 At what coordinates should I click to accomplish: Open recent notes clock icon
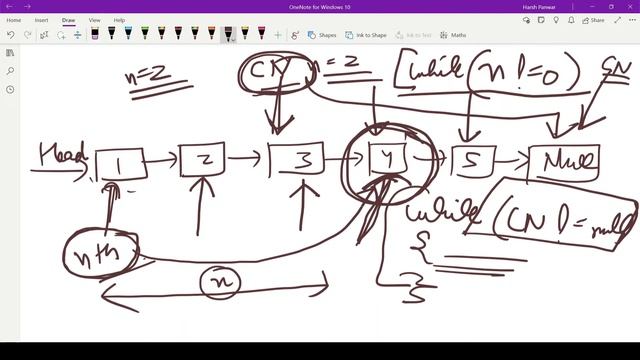[x=10, y=89]
